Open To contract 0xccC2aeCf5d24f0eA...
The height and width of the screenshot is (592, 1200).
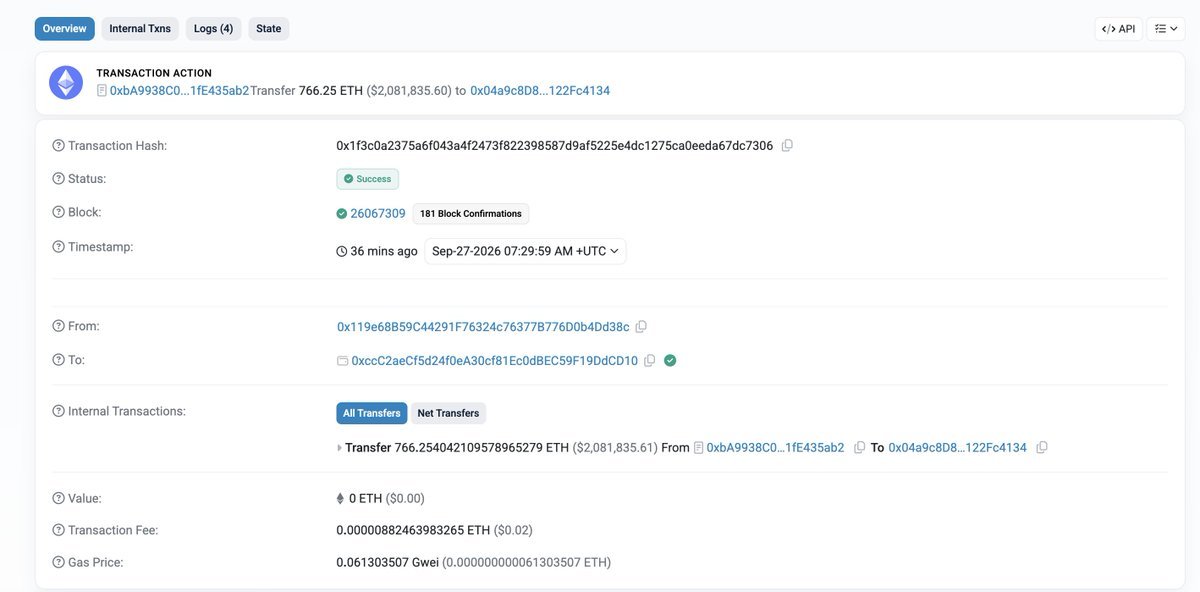494,360
